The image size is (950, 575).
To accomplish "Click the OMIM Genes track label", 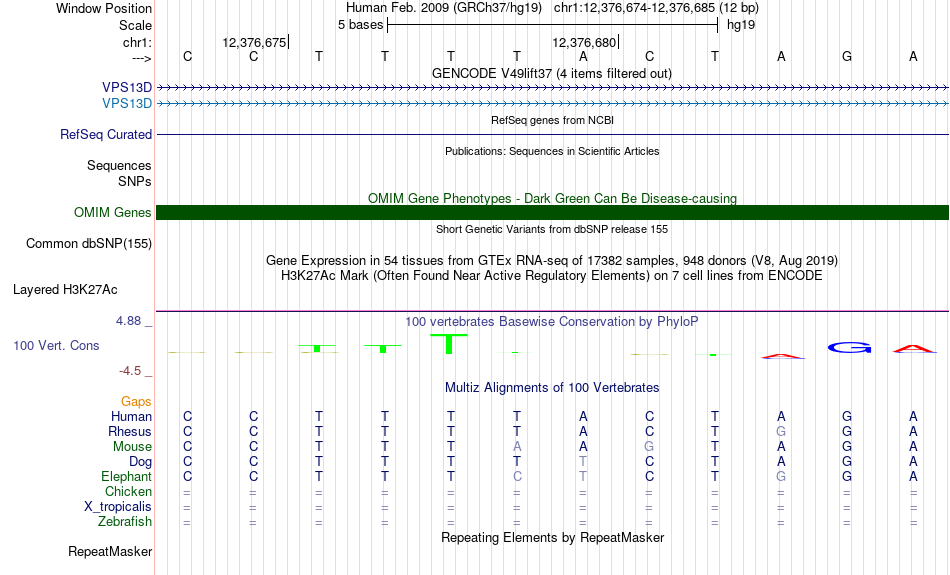I will [x=113, y=213].
